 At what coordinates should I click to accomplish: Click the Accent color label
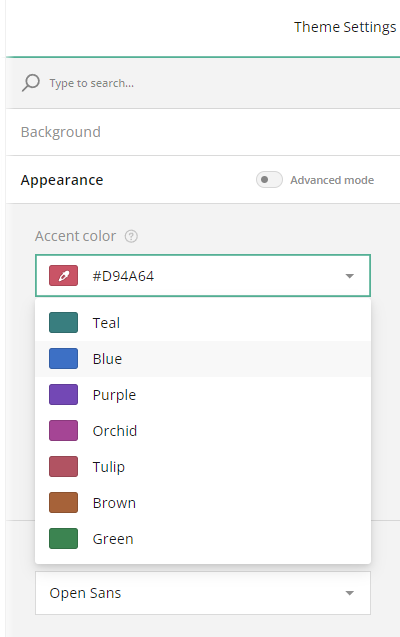[75, 236]
